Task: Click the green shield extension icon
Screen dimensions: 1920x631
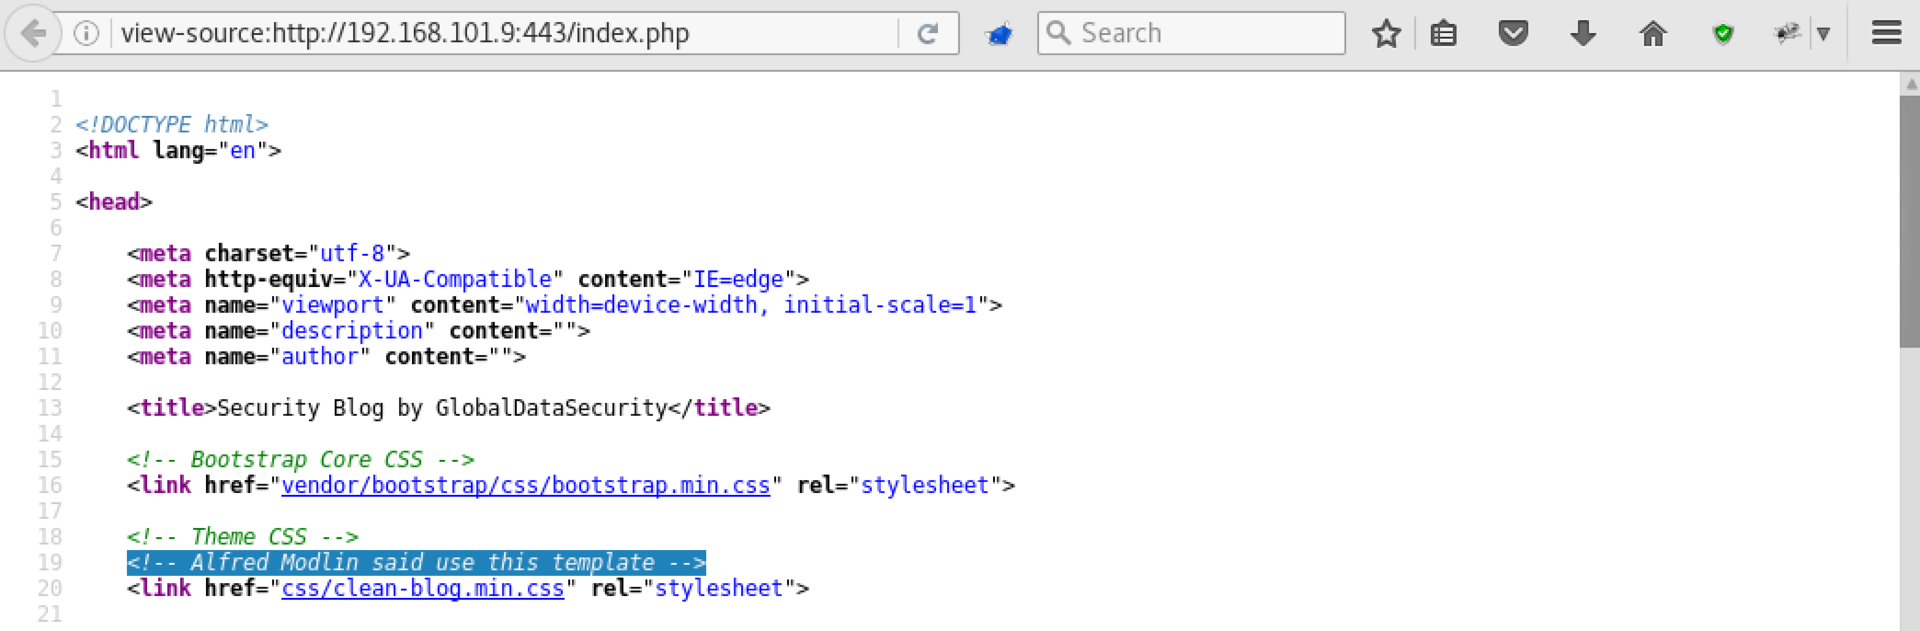Action: tap(1722, 34)
